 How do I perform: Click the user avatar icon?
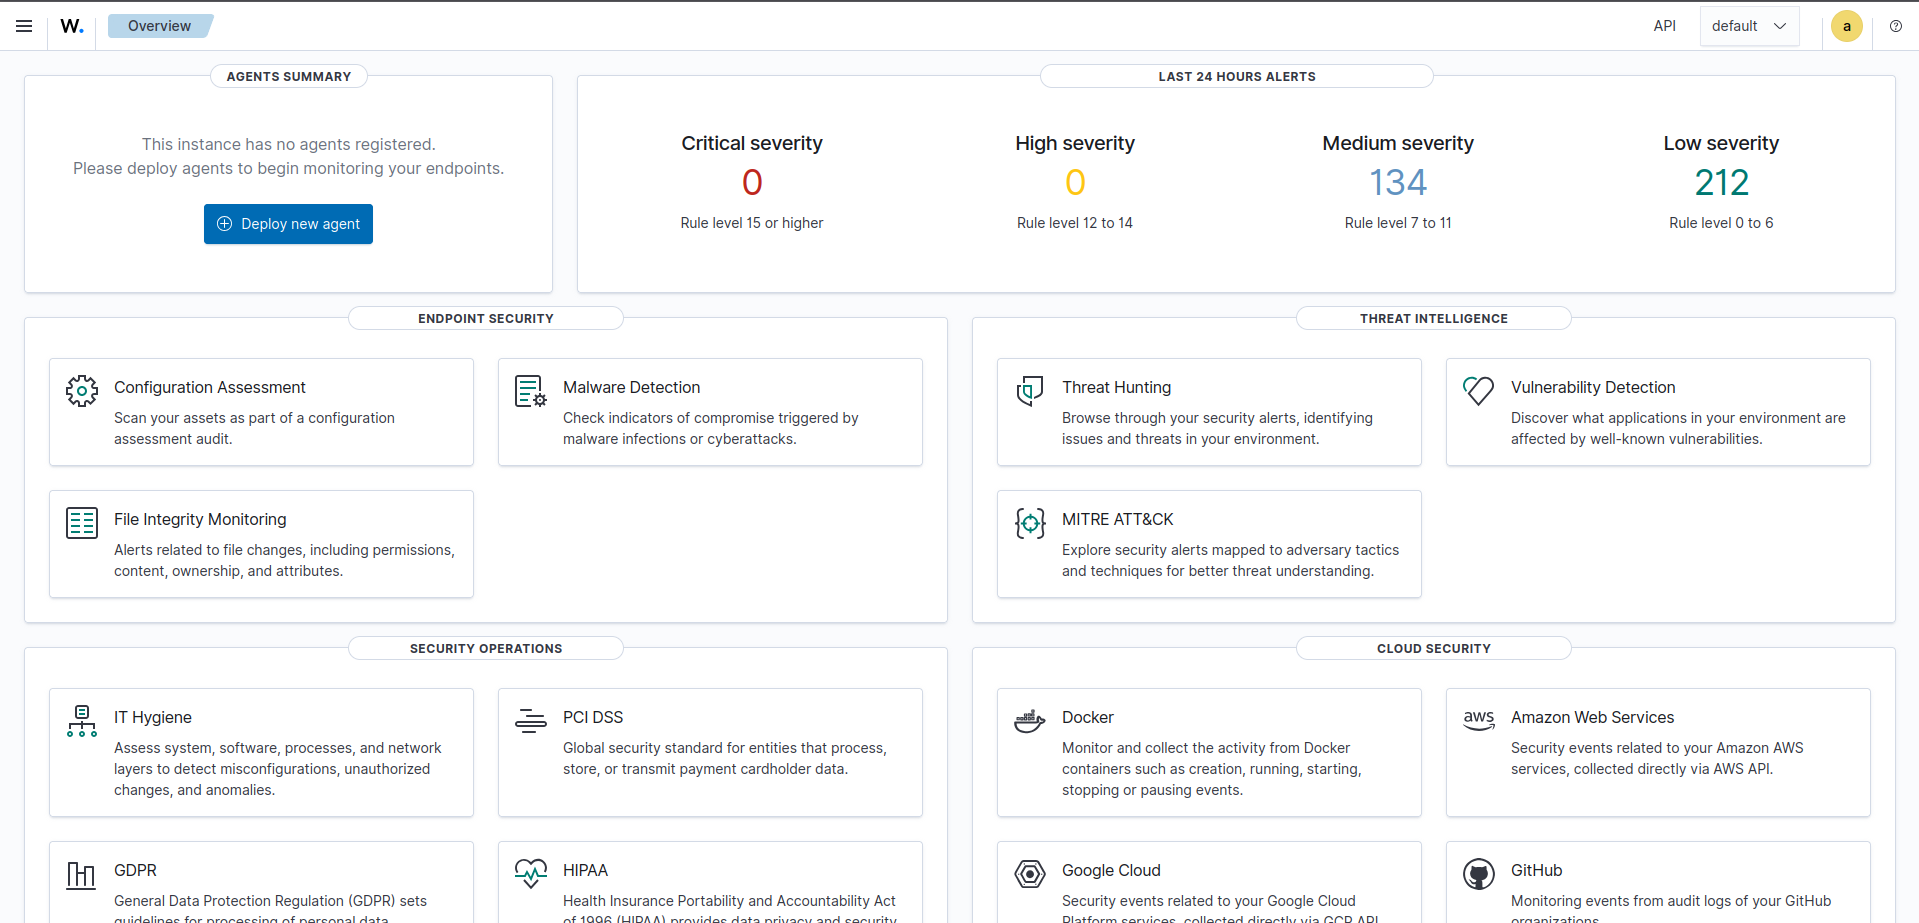[1846, 26]
